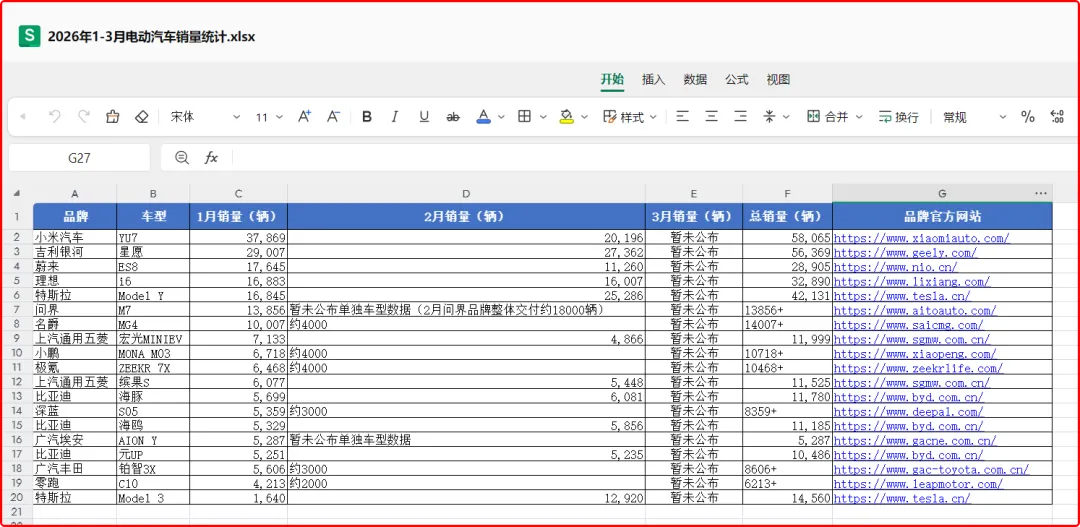Viewport: 1080px width, 527px height.
Task: Click the undo arrow icon
Action: (x=54, y=117)
